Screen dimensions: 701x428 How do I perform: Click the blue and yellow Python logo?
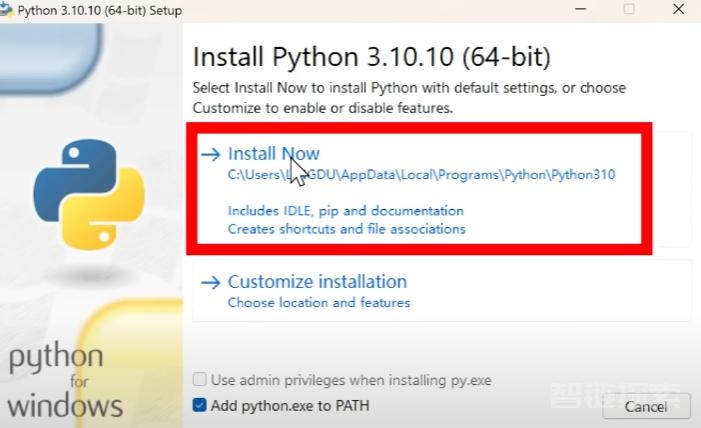[x=89, y=194]
